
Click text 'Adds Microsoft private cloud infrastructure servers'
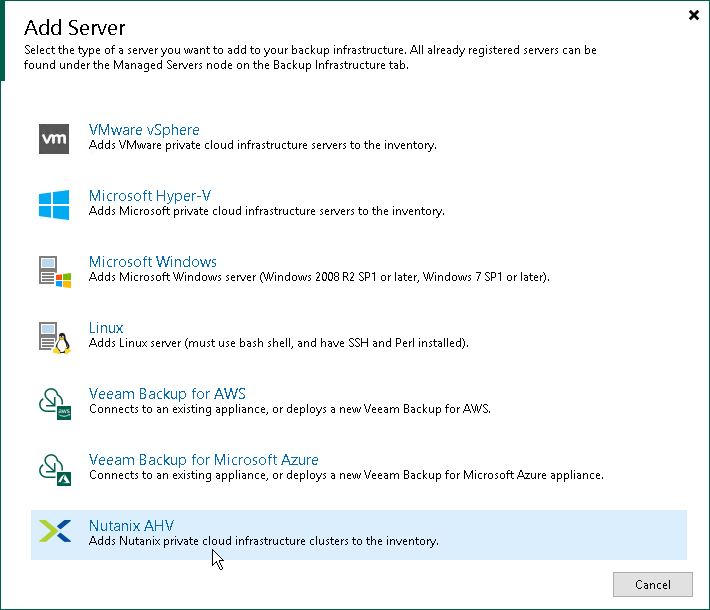tap(222, 211)
